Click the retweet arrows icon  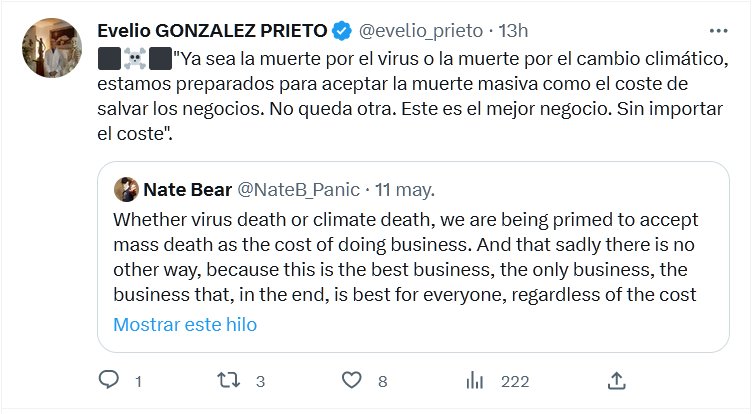230,381
